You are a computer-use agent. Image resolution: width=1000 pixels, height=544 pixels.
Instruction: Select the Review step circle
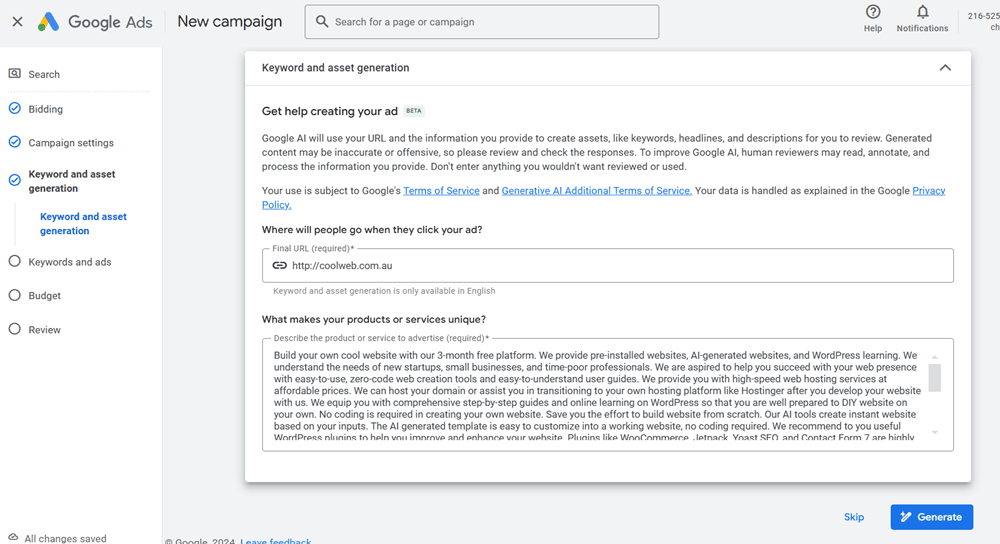pos(14,330)
